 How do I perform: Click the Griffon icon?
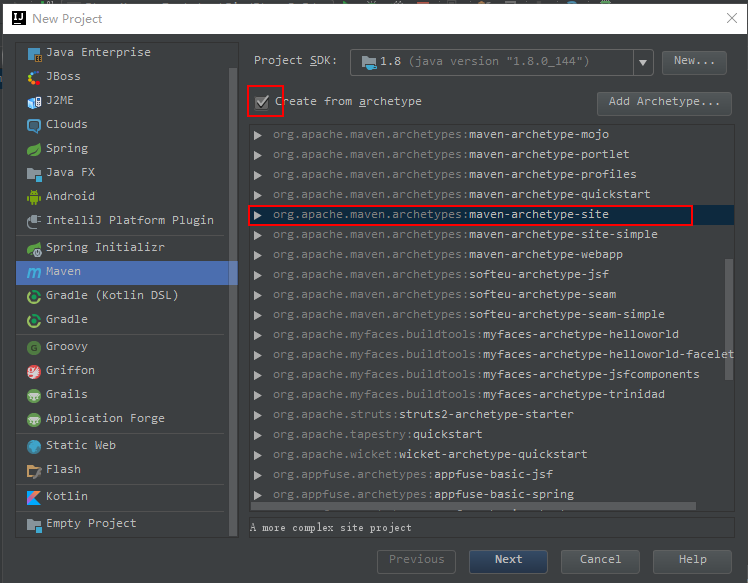[34, 372]
